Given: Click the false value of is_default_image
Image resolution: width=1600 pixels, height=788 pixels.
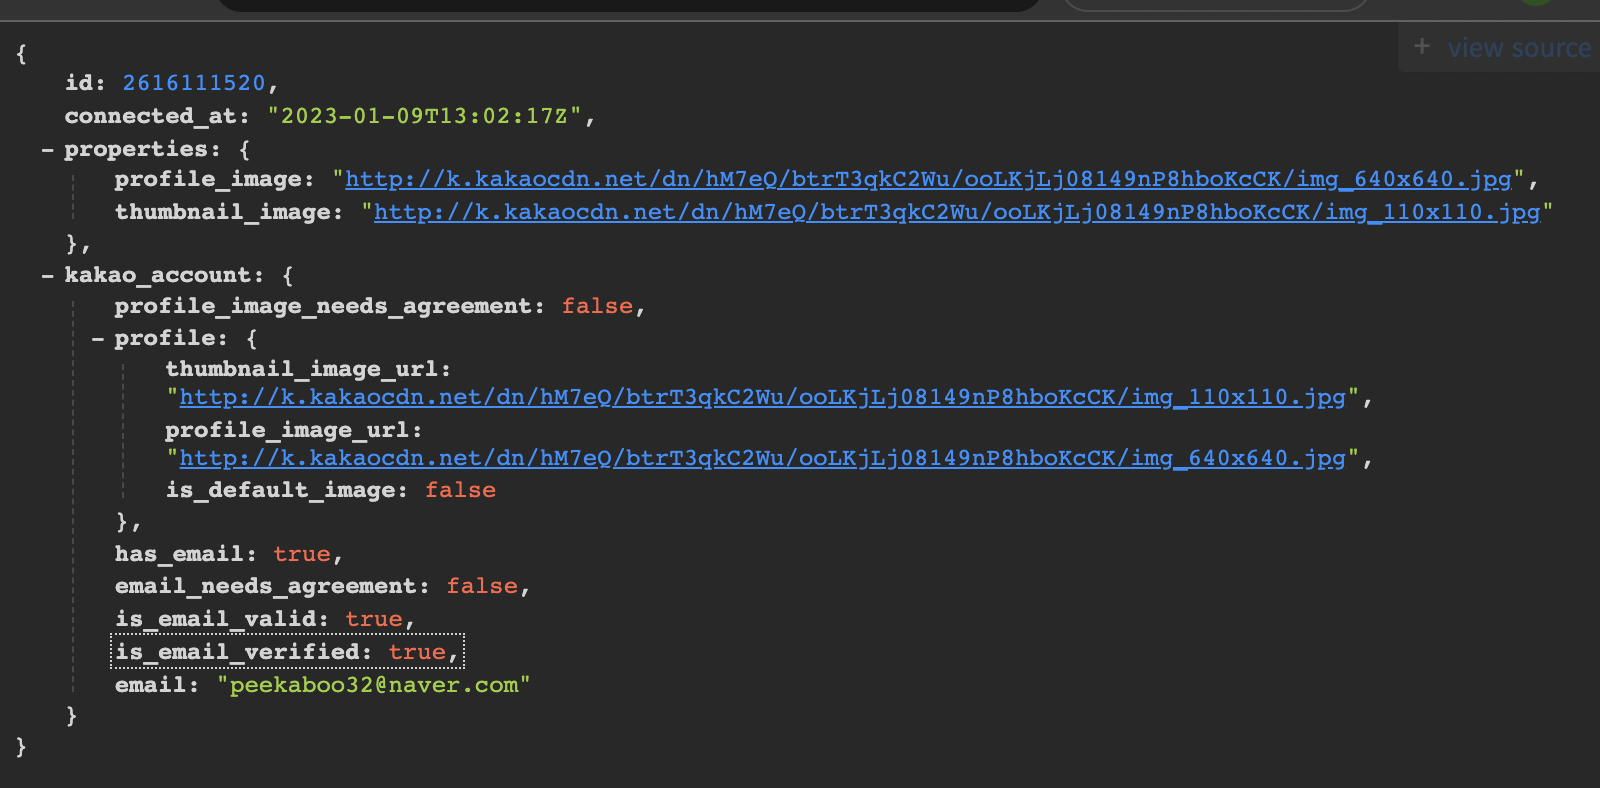Looking at the screenshot, I should [x=460, y=491].
